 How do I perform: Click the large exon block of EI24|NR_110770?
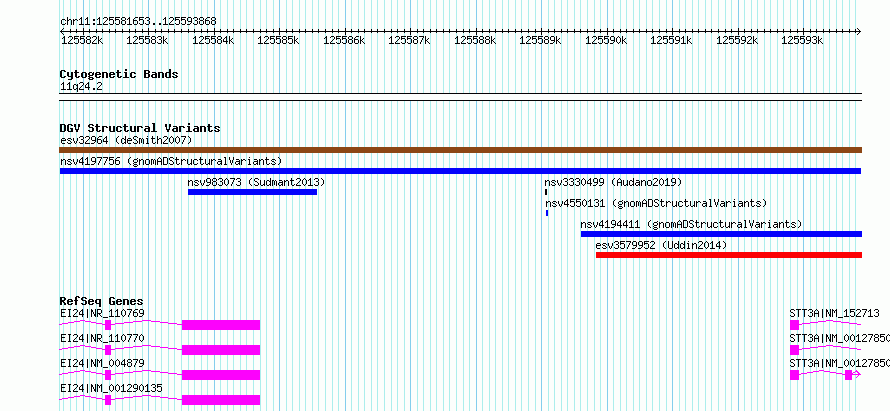(x=221, y=350)
